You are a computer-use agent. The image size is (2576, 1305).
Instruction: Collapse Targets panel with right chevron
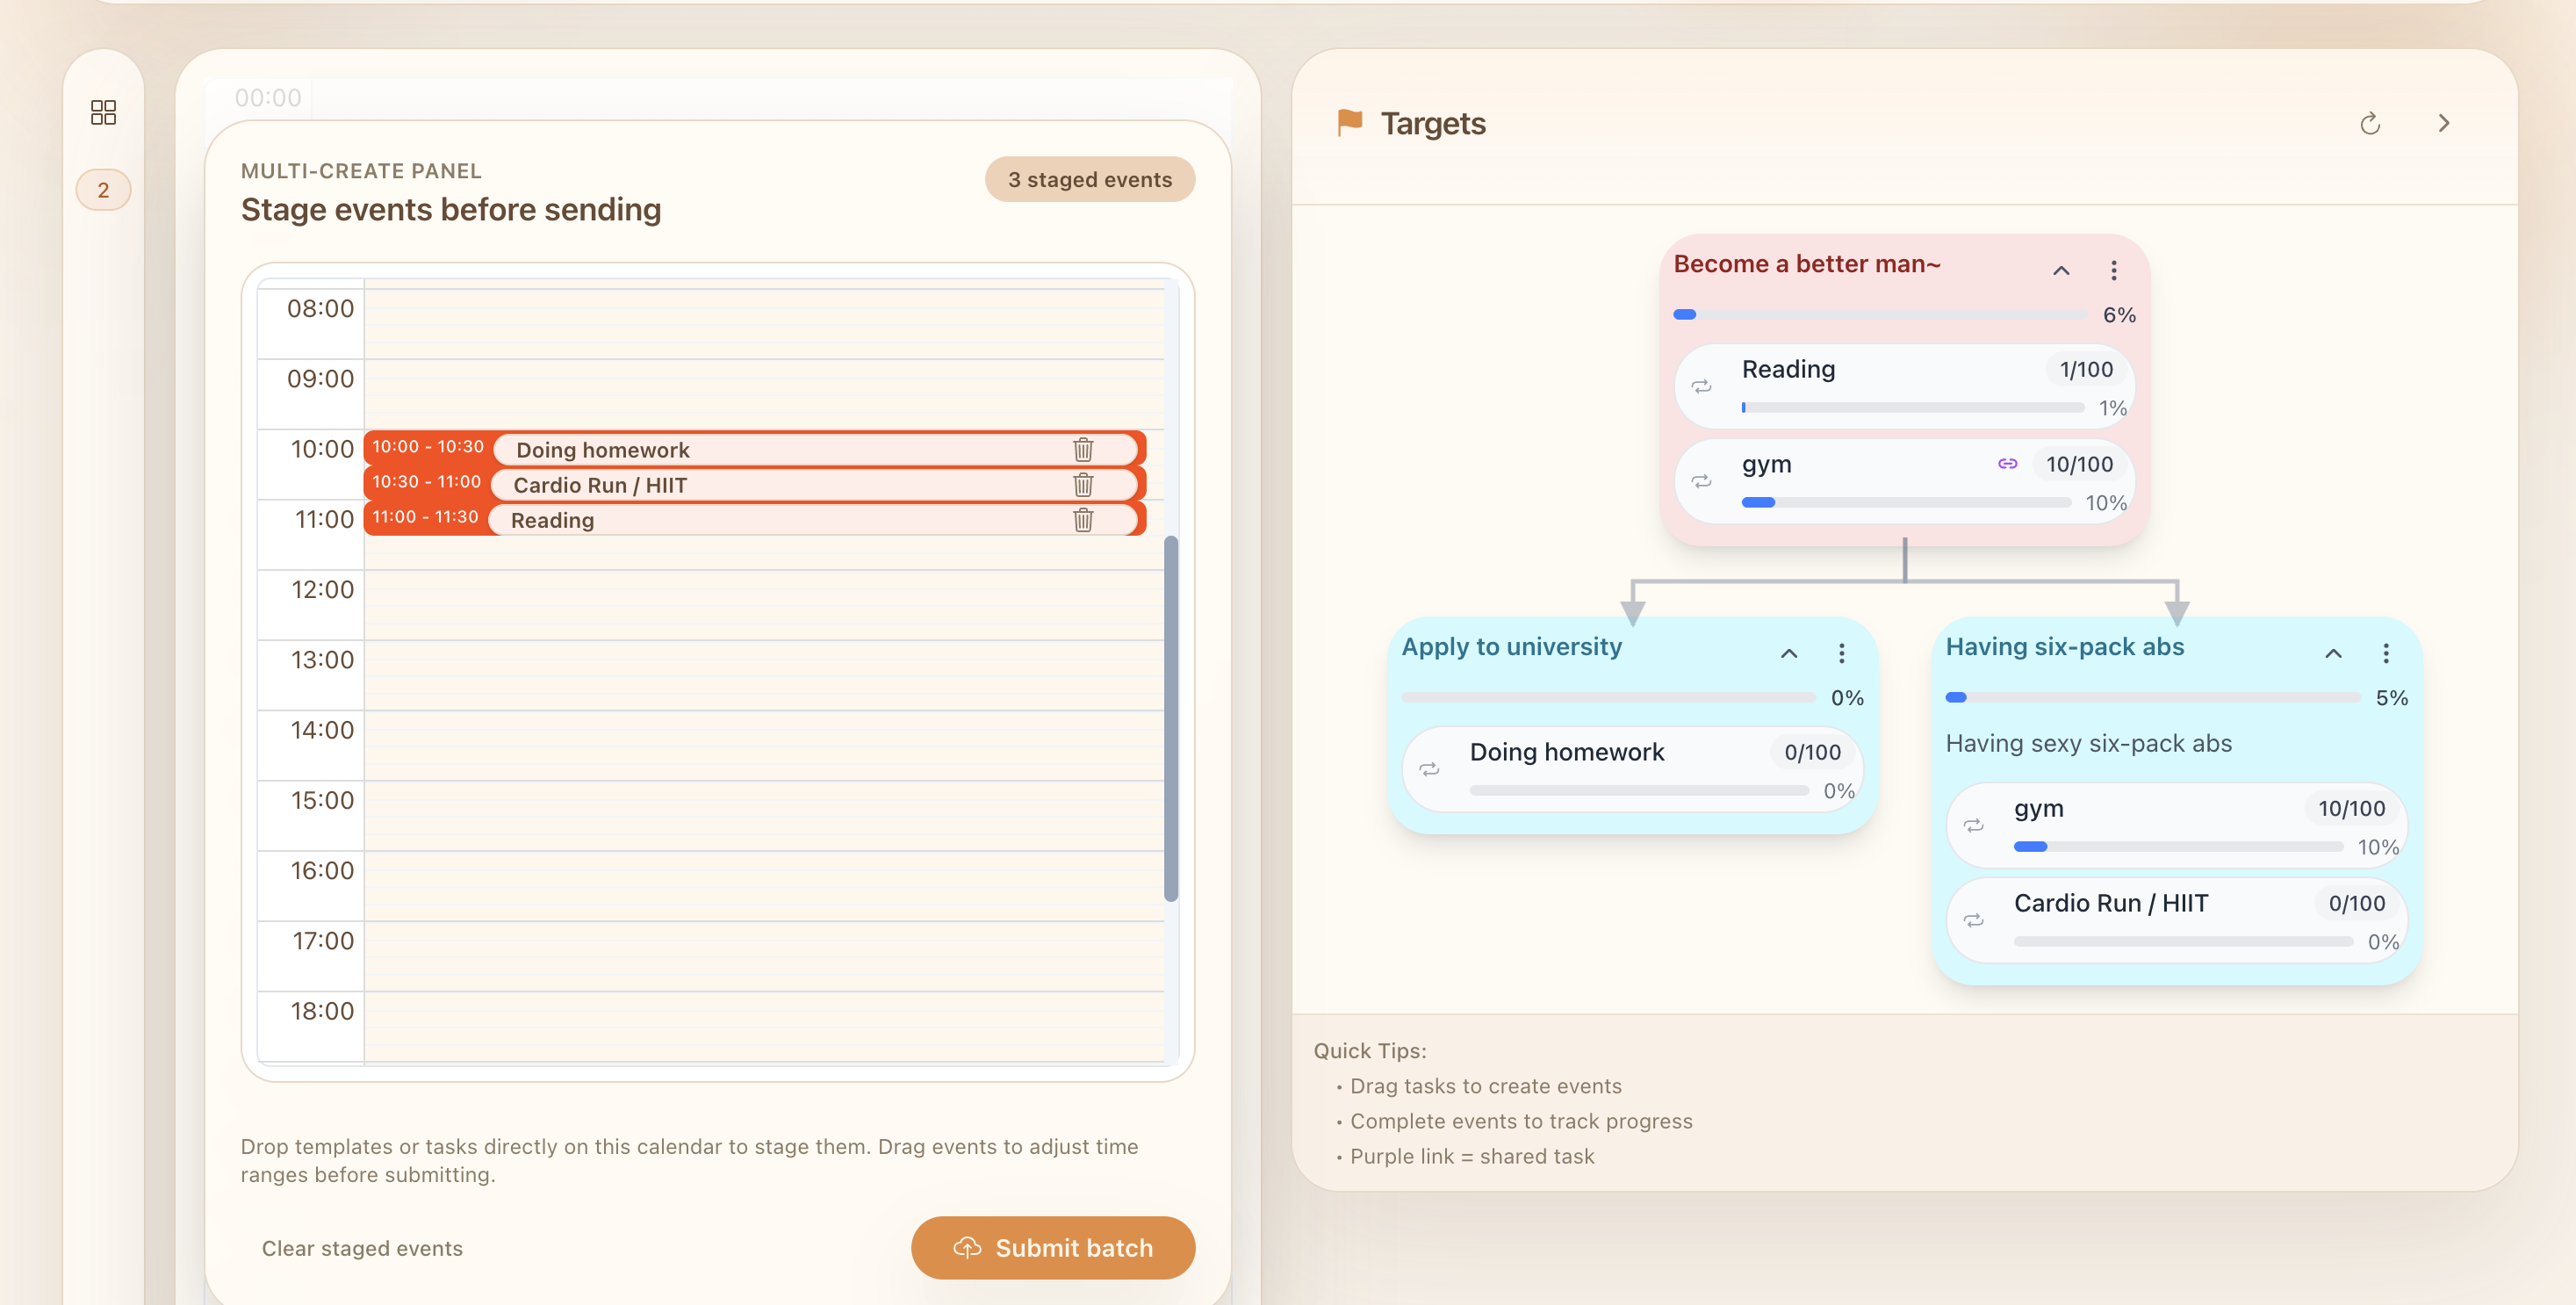coord(2444,123)
